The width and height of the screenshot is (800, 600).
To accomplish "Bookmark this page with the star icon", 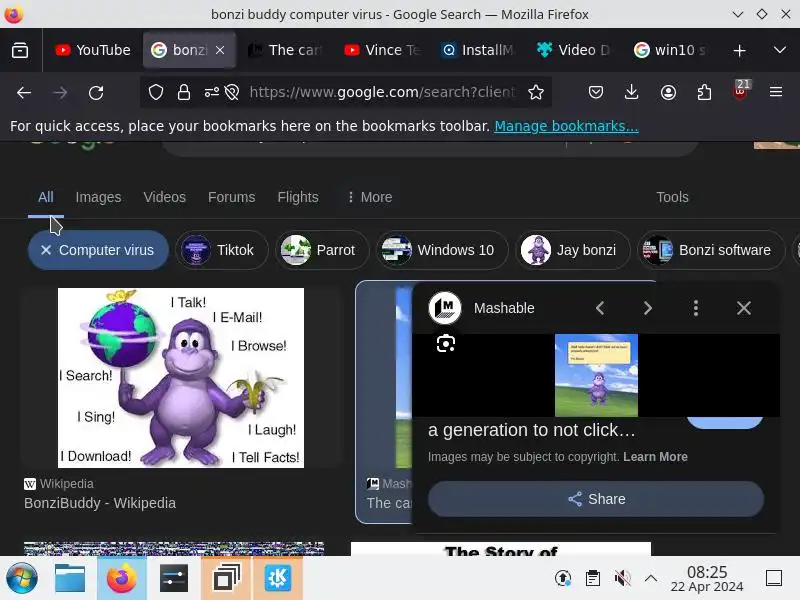I will (536, 92).
